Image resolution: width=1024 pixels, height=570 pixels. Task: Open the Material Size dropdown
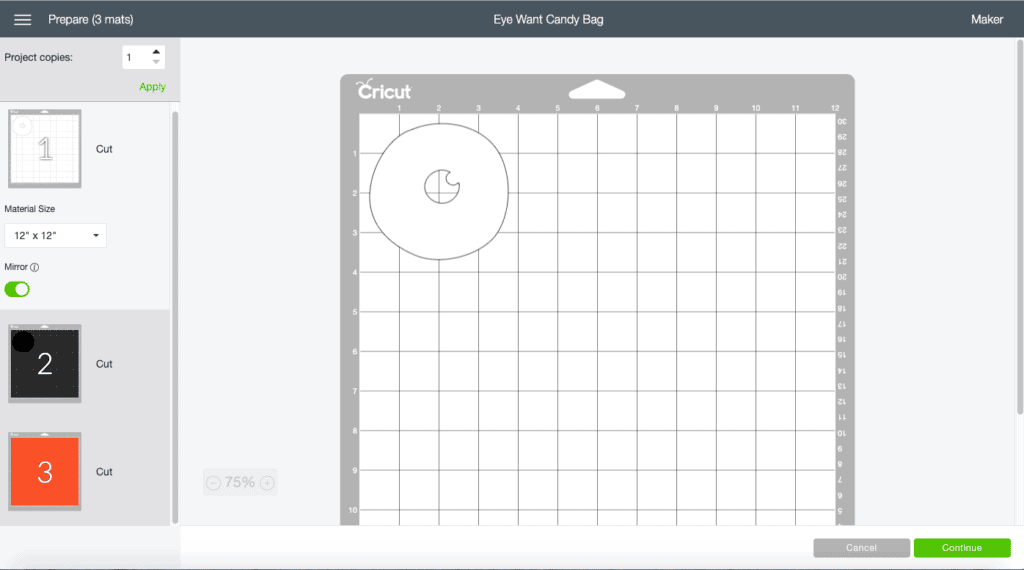(56, 236)
